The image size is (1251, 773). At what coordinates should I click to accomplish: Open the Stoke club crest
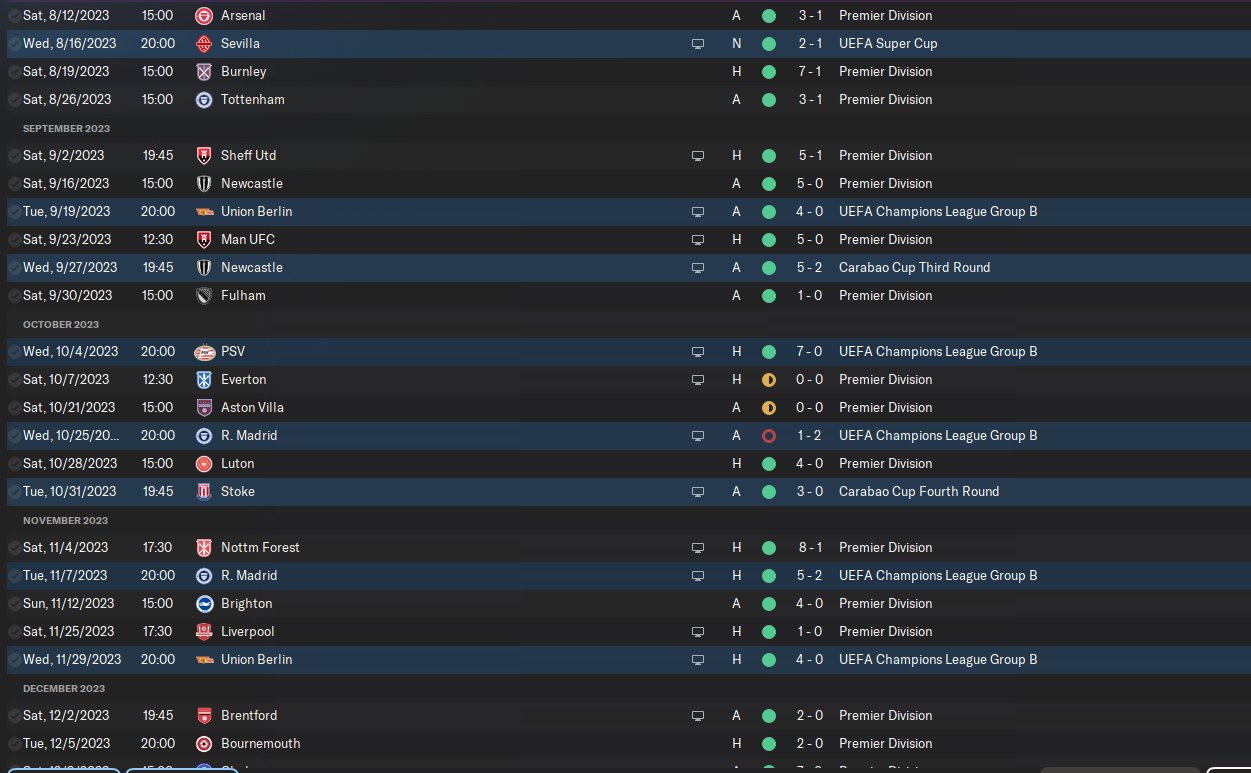tap(204, 492)
